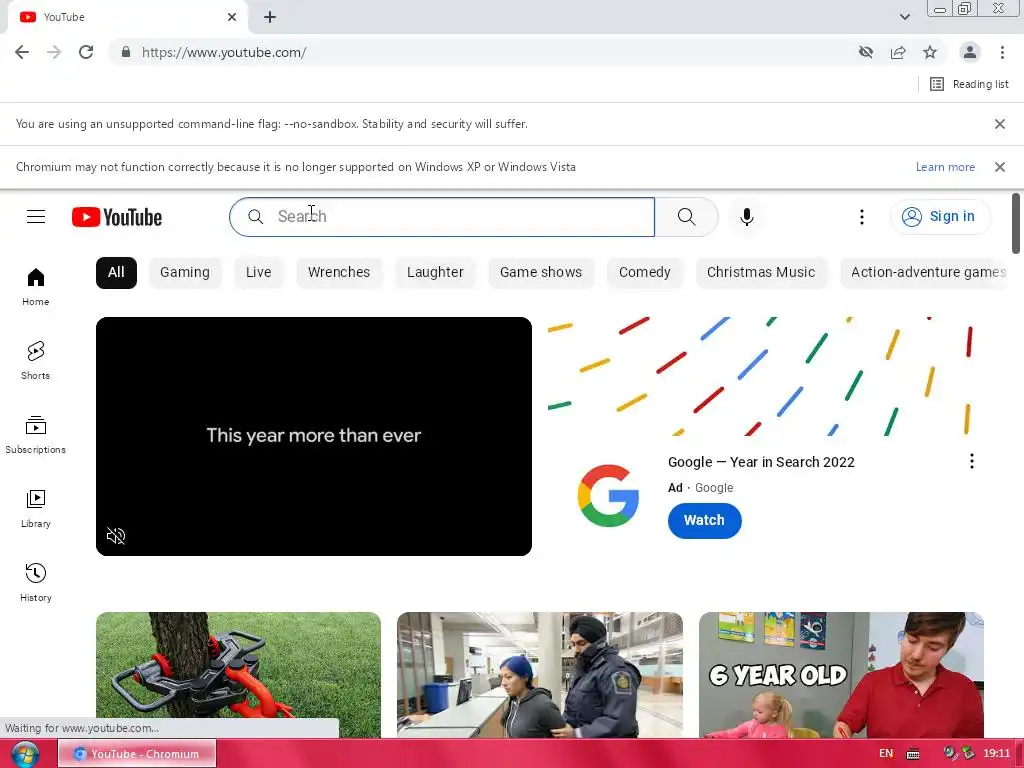The width and height of the screenshot is (1024, 768).
Task: Select the Wrenches filter chip
Action: click(339, 272)
